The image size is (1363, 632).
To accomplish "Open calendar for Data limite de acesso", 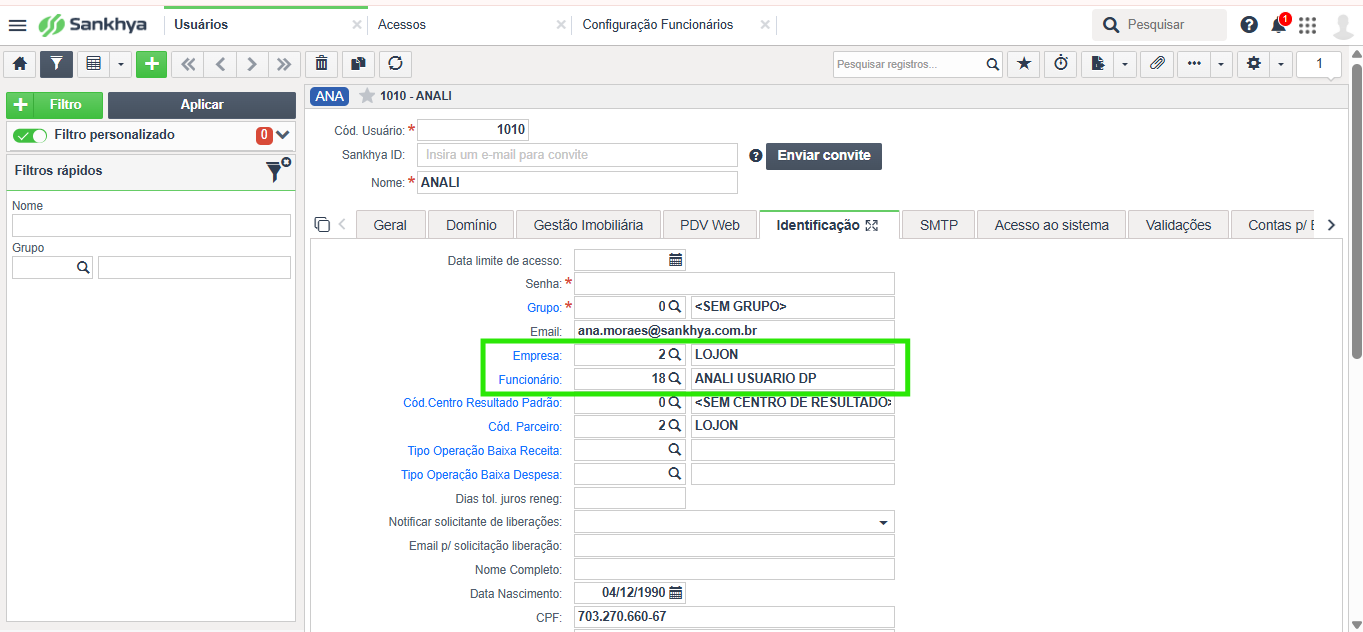I will point(676,260).
